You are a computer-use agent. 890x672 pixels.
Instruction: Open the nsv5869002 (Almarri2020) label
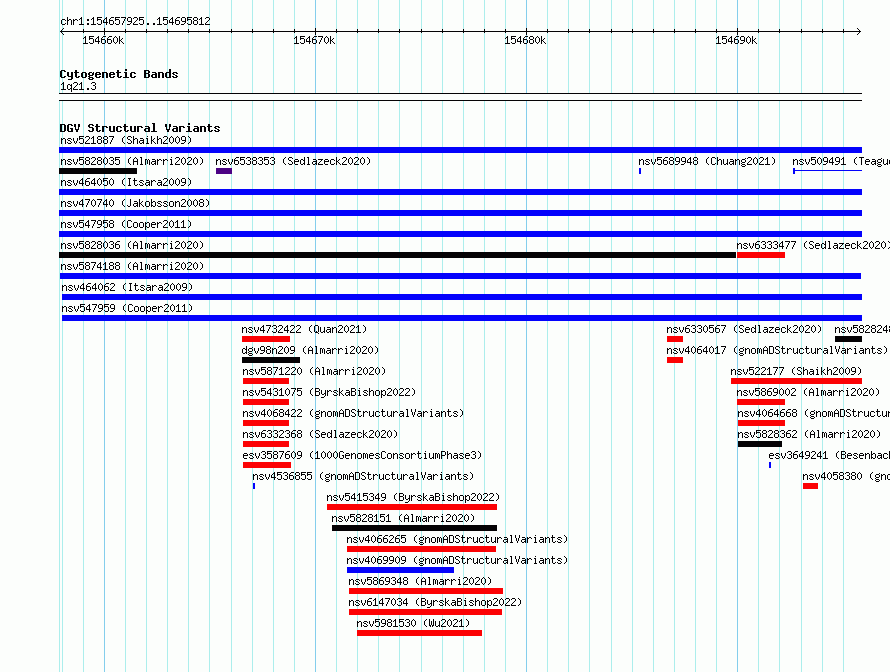tap(808, 392)
